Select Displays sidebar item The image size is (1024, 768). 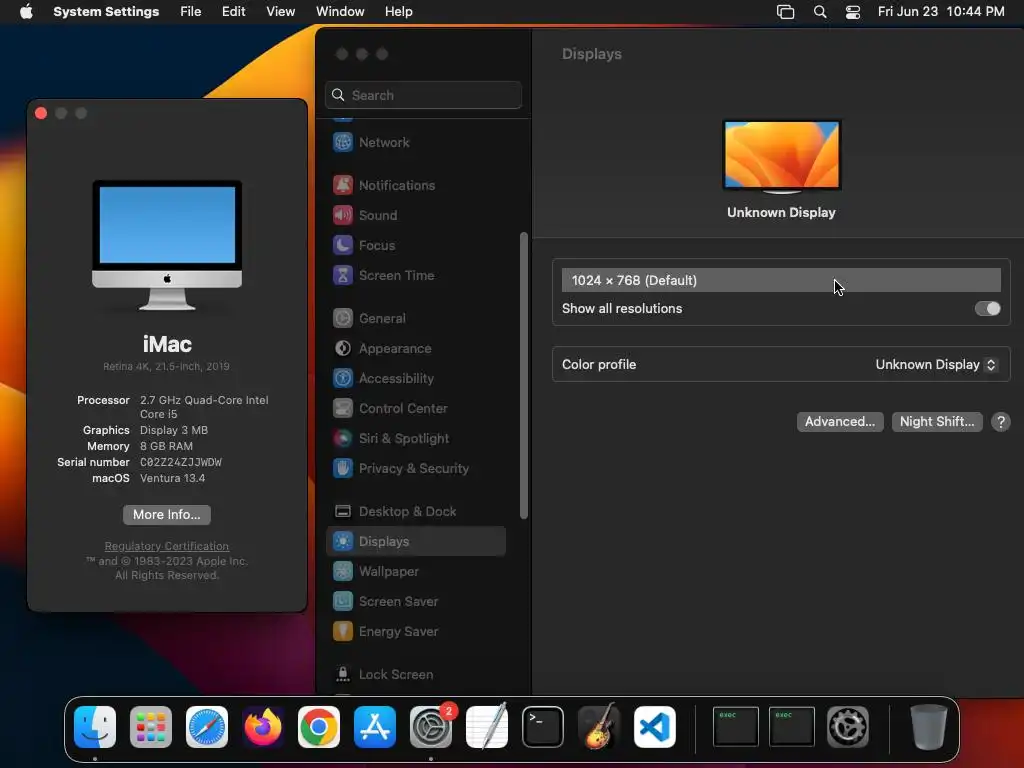coord(415,541)
